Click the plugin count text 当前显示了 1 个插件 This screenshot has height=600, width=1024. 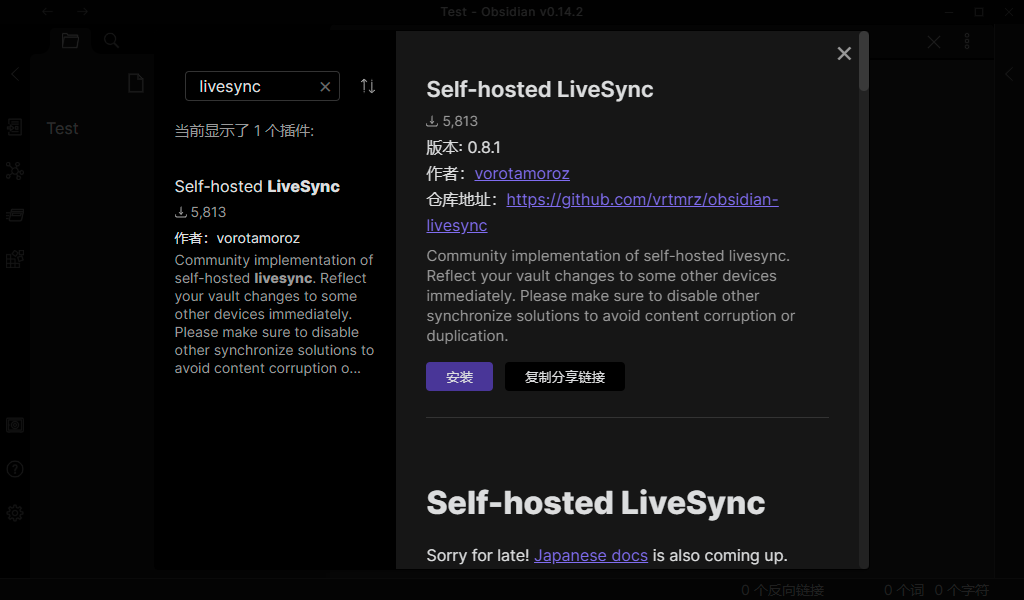244,131
